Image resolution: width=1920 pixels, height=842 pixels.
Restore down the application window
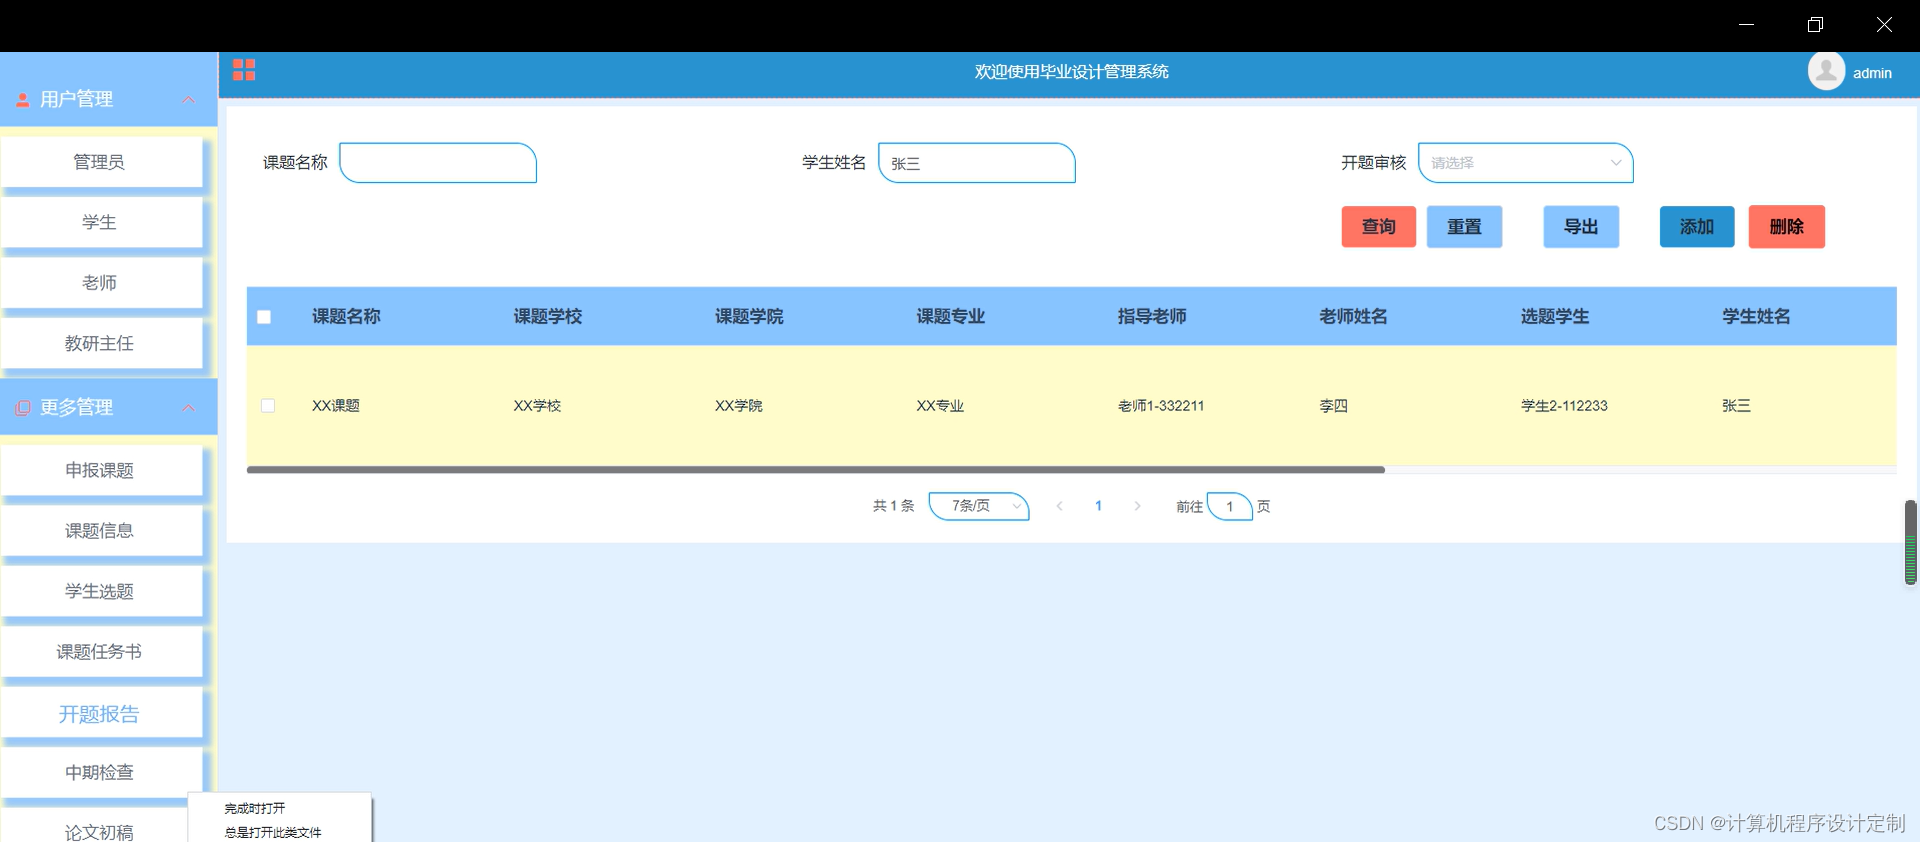click(1815, 25)
